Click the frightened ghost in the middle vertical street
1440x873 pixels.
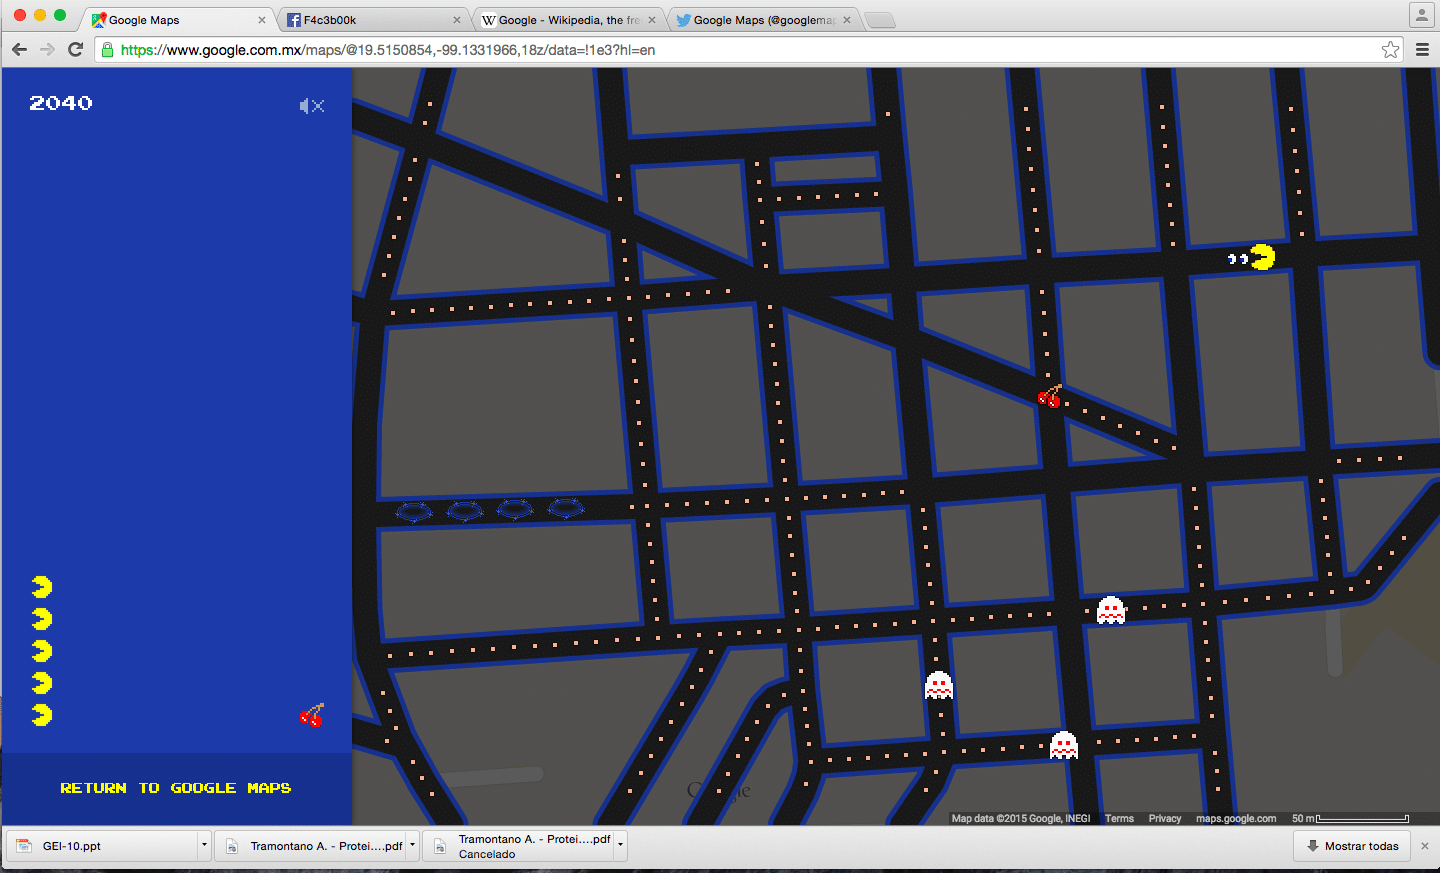click(x=939, y=685)
